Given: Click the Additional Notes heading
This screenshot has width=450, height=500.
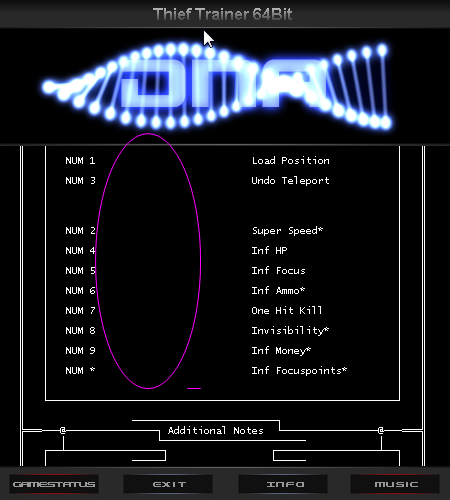Looking at the screenshot, I should click(216, 431).
